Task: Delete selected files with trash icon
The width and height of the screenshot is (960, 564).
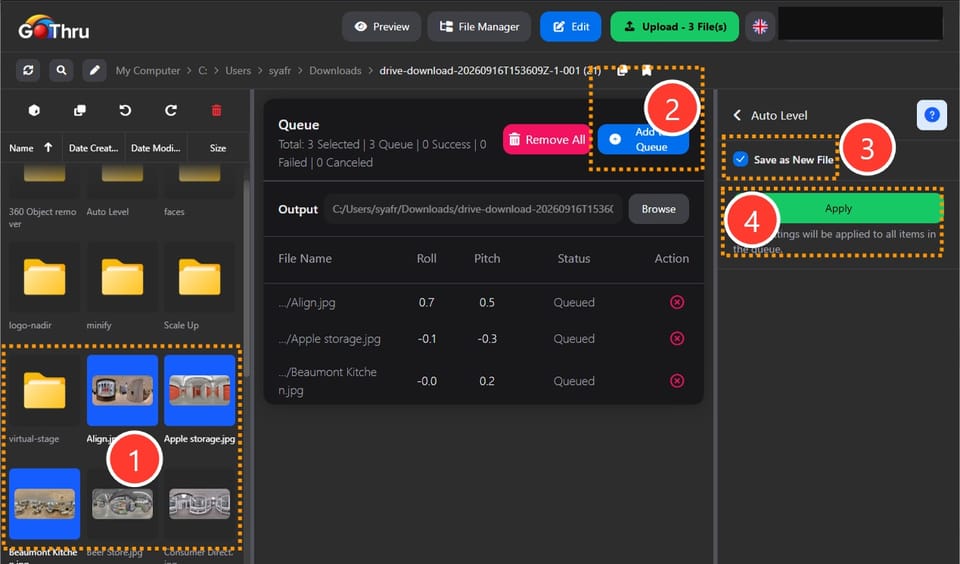Action: [216, 110]
